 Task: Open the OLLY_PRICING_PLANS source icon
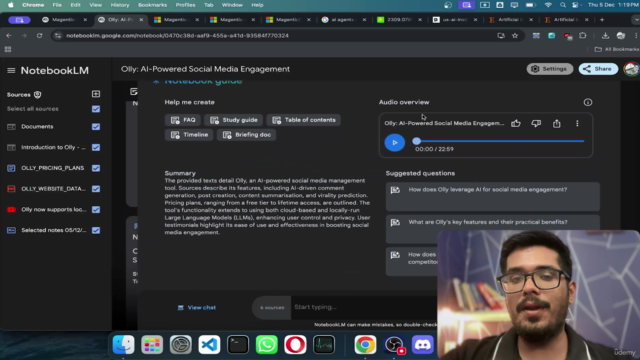click(x=11, y=168)
